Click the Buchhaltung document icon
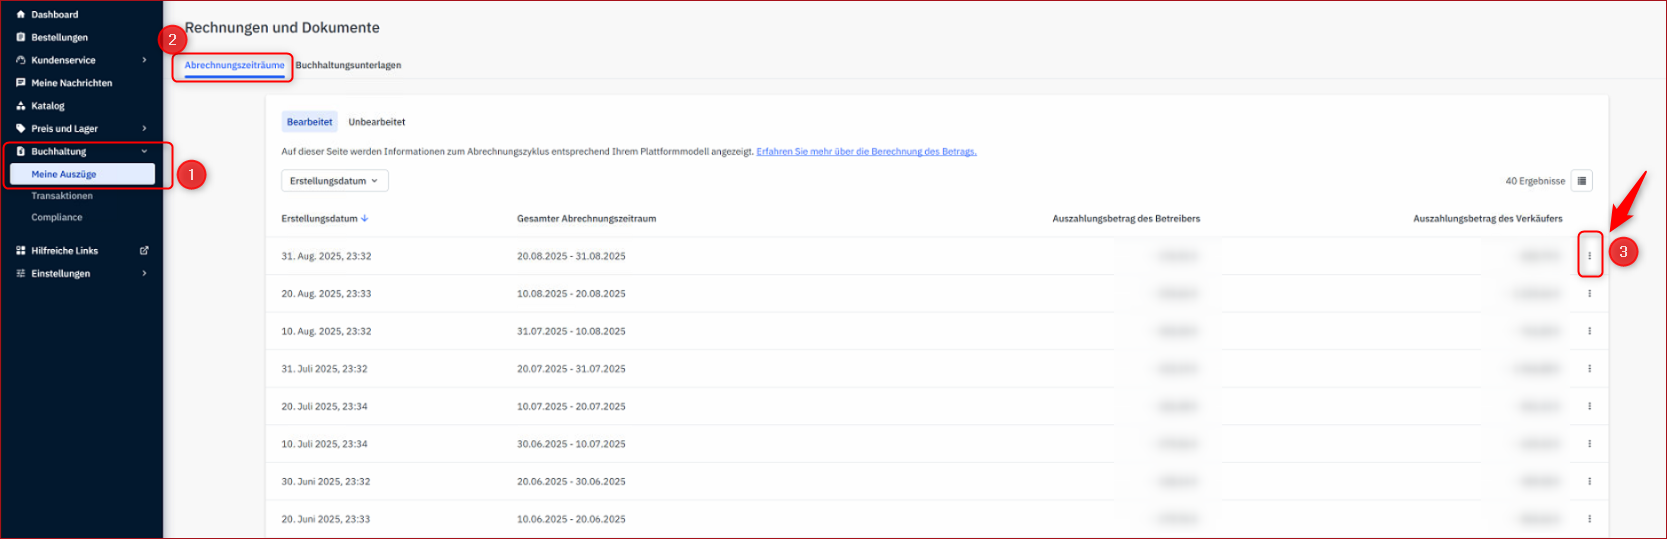 pyautogui.click(x=21, y=152)
